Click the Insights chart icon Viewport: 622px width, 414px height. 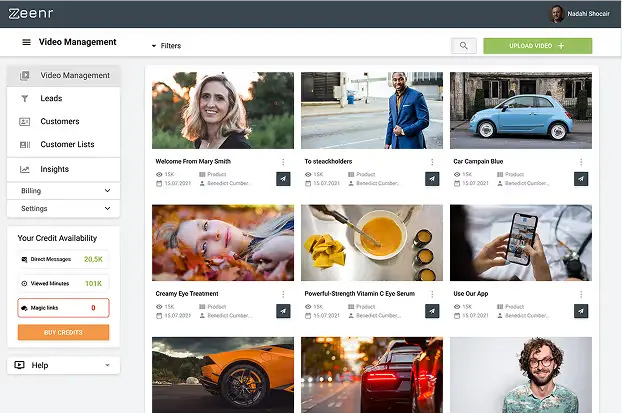click(x=25, y=170)
